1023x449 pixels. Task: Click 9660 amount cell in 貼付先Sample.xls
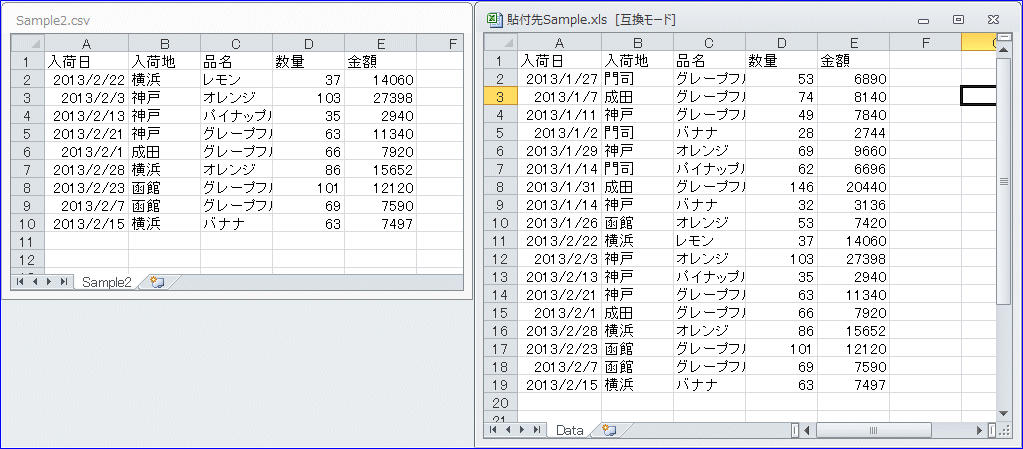853,151
